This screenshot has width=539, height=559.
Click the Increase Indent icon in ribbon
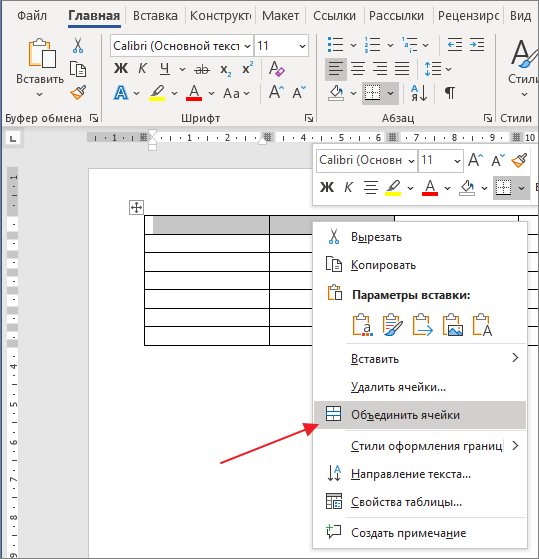pyautogui.click(x=477, y=45)
